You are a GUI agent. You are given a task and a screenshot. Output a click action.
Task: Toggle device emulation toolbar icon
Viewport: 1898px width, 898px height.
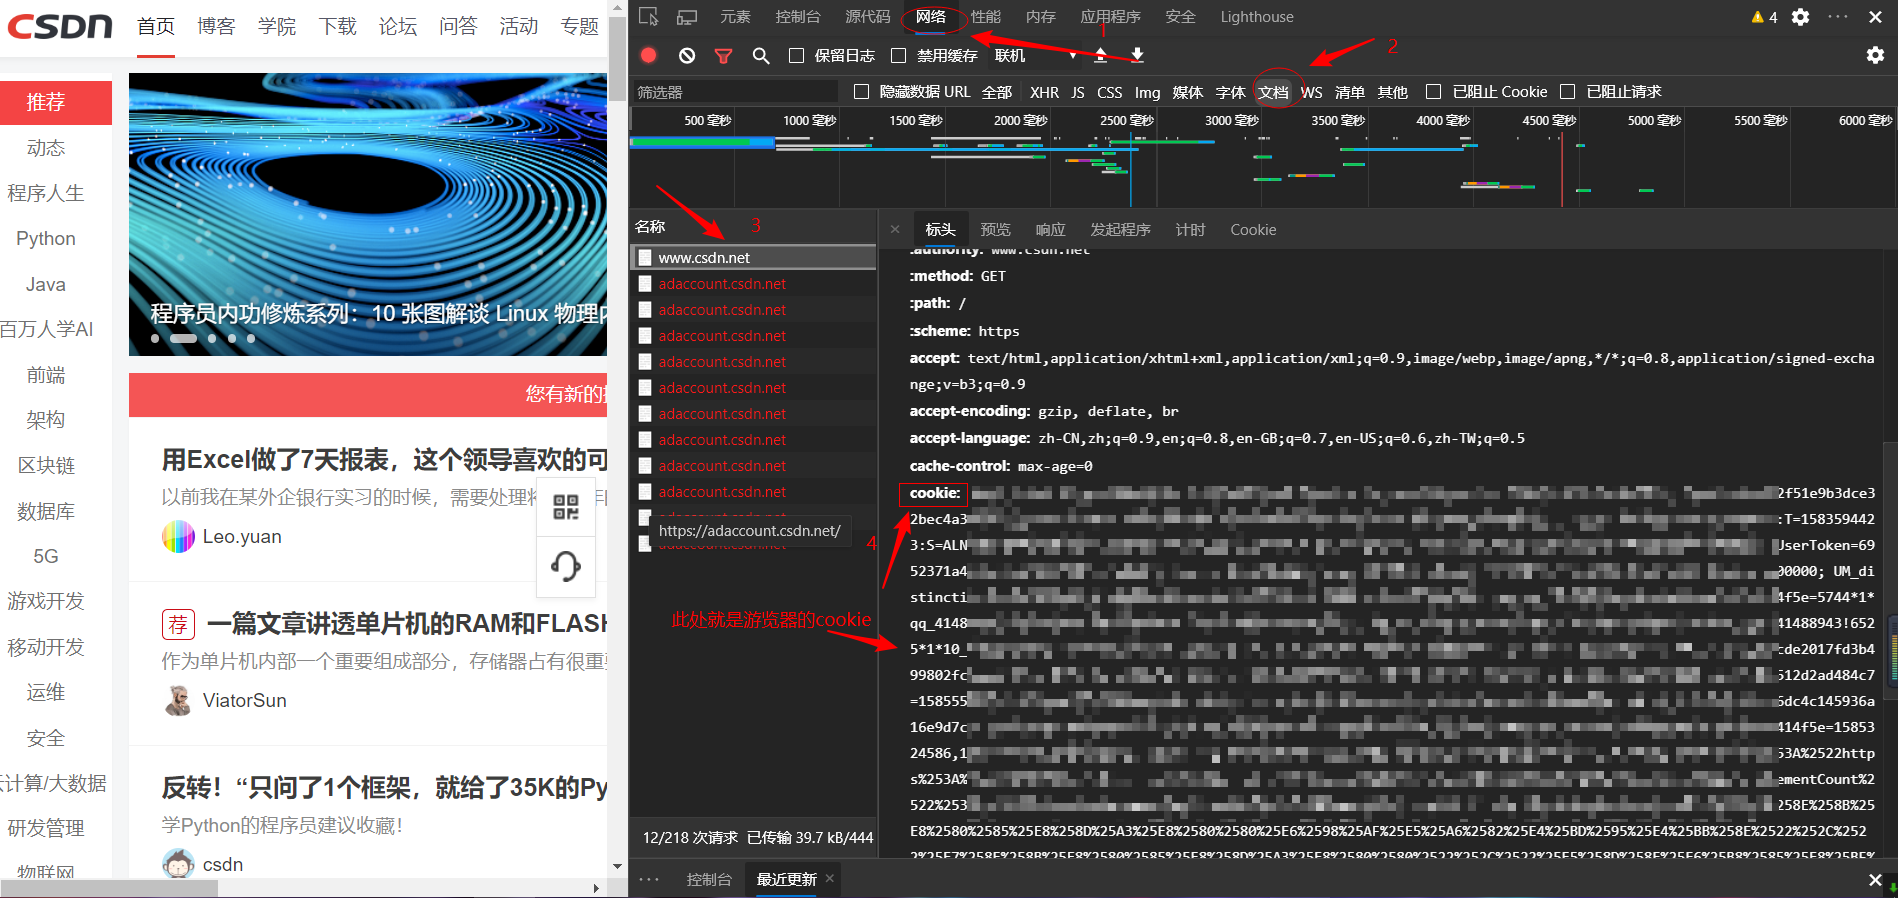pos(687,17)
